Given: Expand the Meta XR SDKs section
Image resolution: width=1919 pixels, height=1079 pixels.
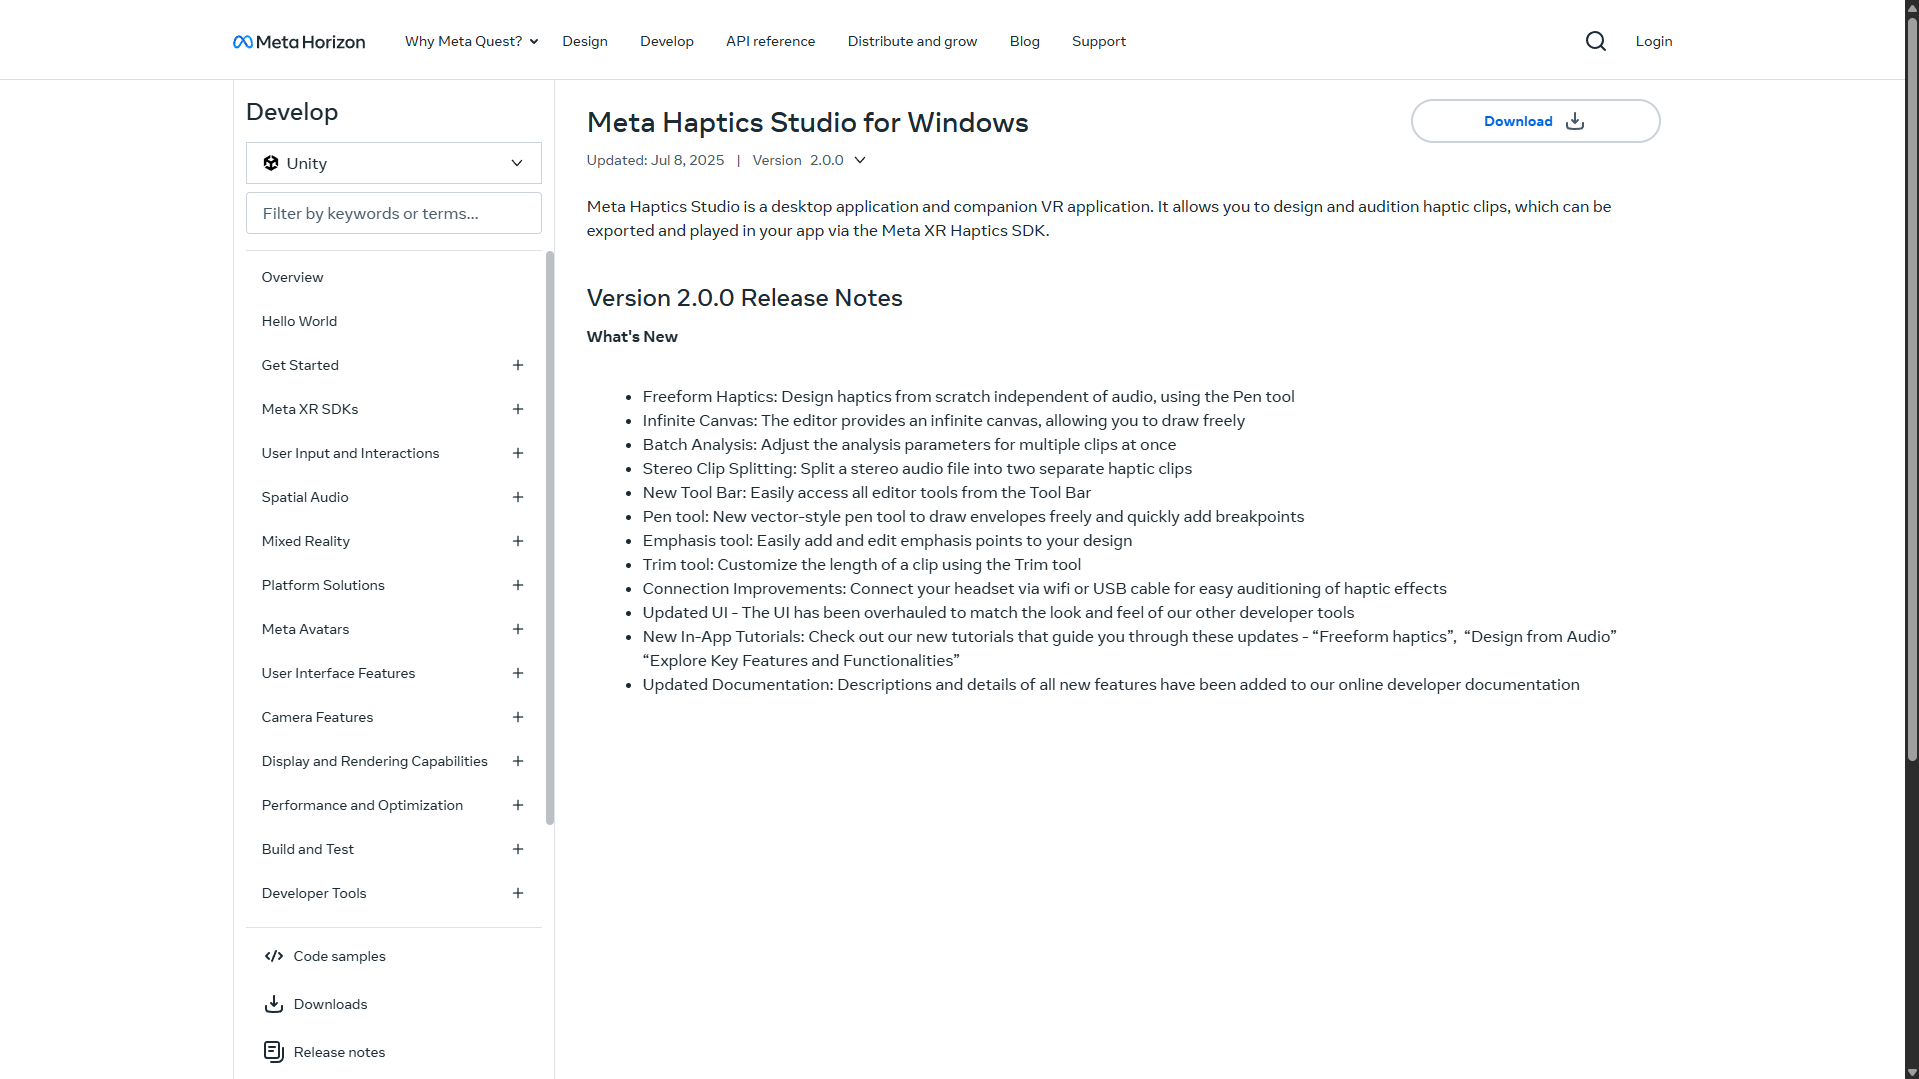Looking at the screenshot, I should 518,409.
